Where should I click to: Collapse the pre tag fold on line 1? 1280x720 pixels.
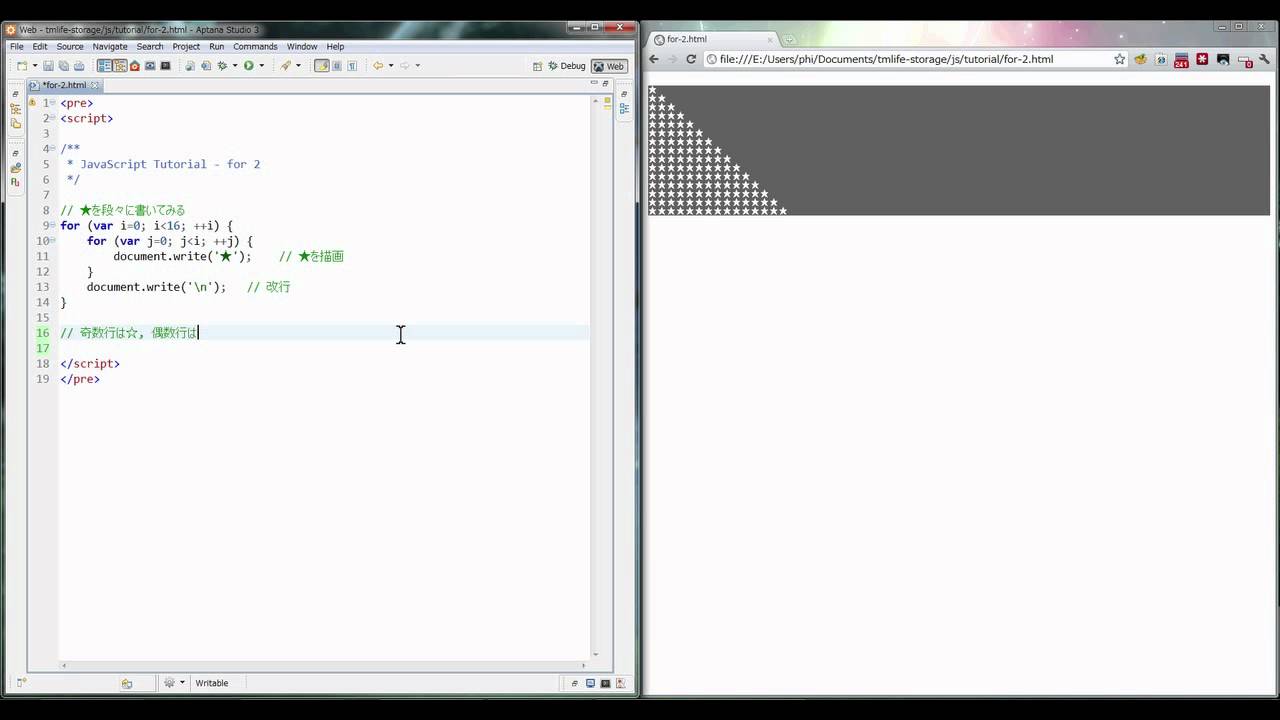[53, 103]
